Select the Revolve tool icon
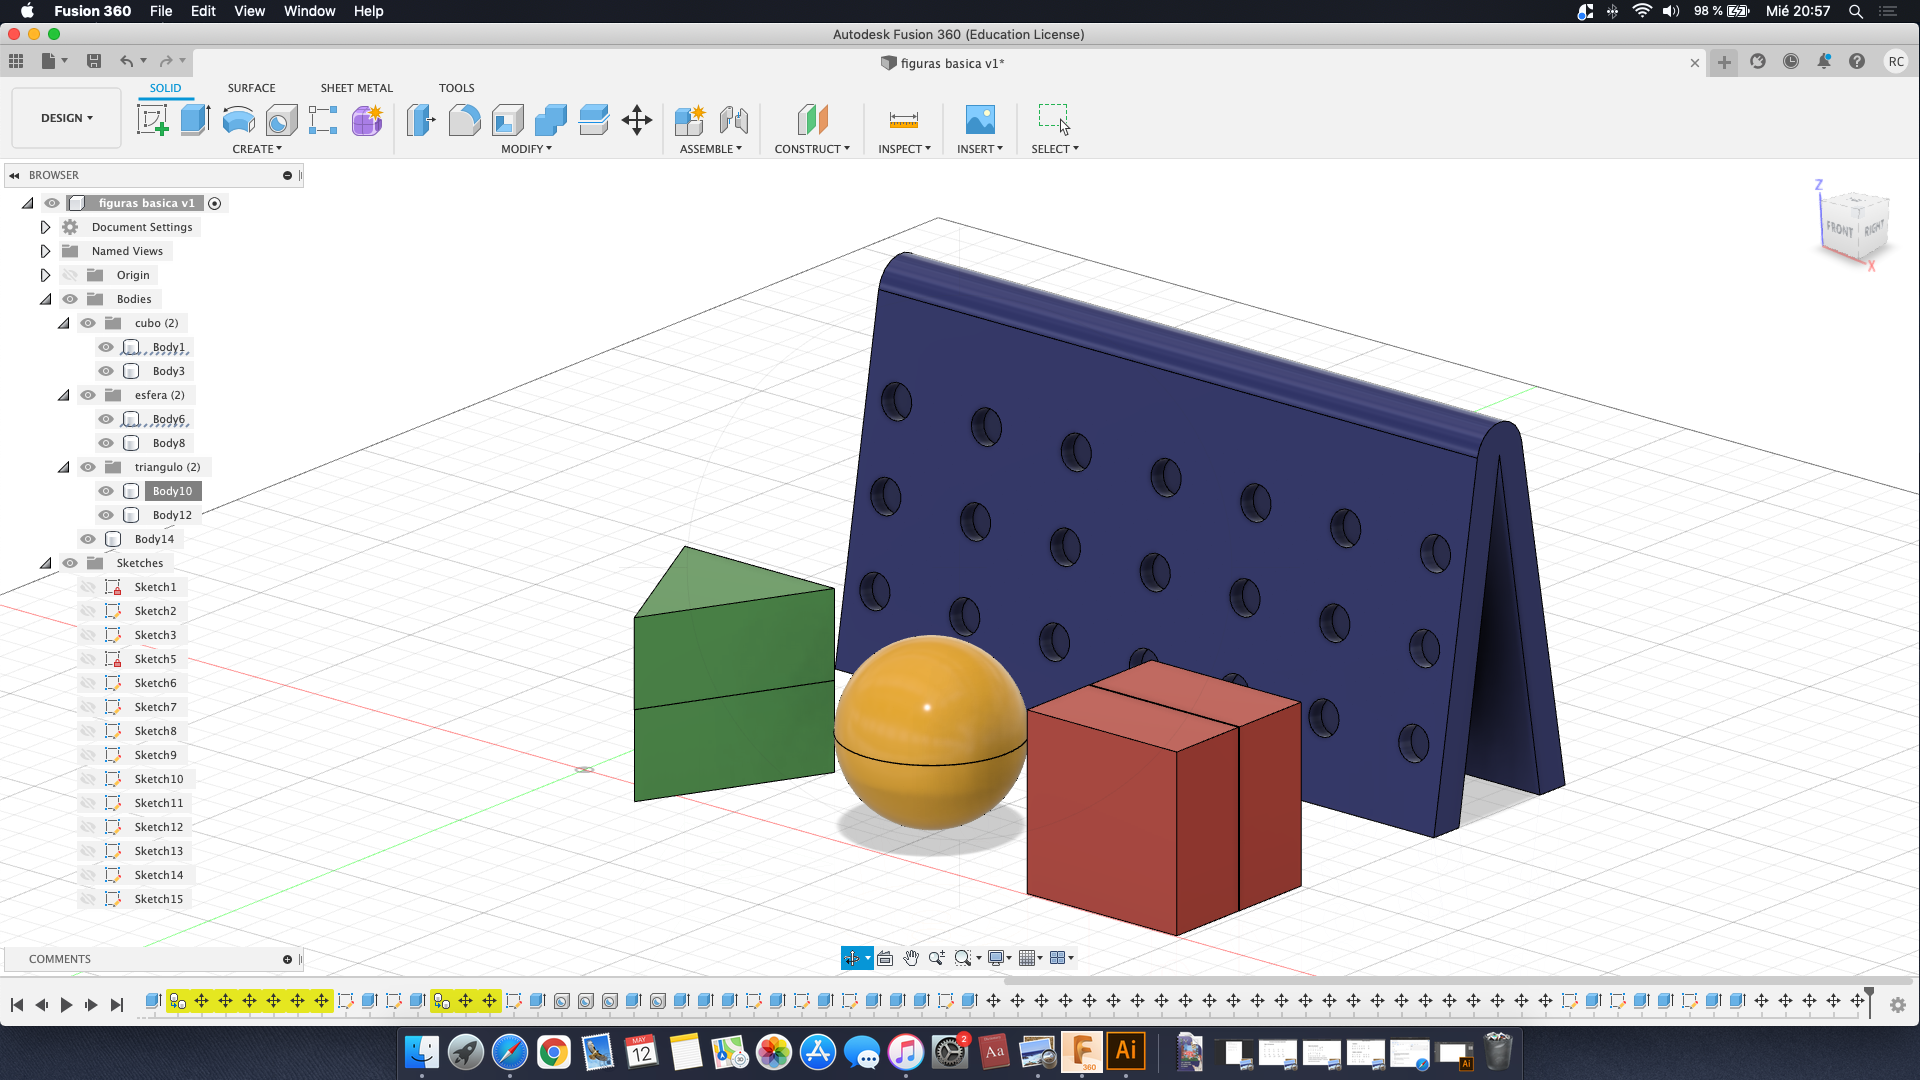The width and height of the screenshot is (1920, 1080). coord(238,120)
